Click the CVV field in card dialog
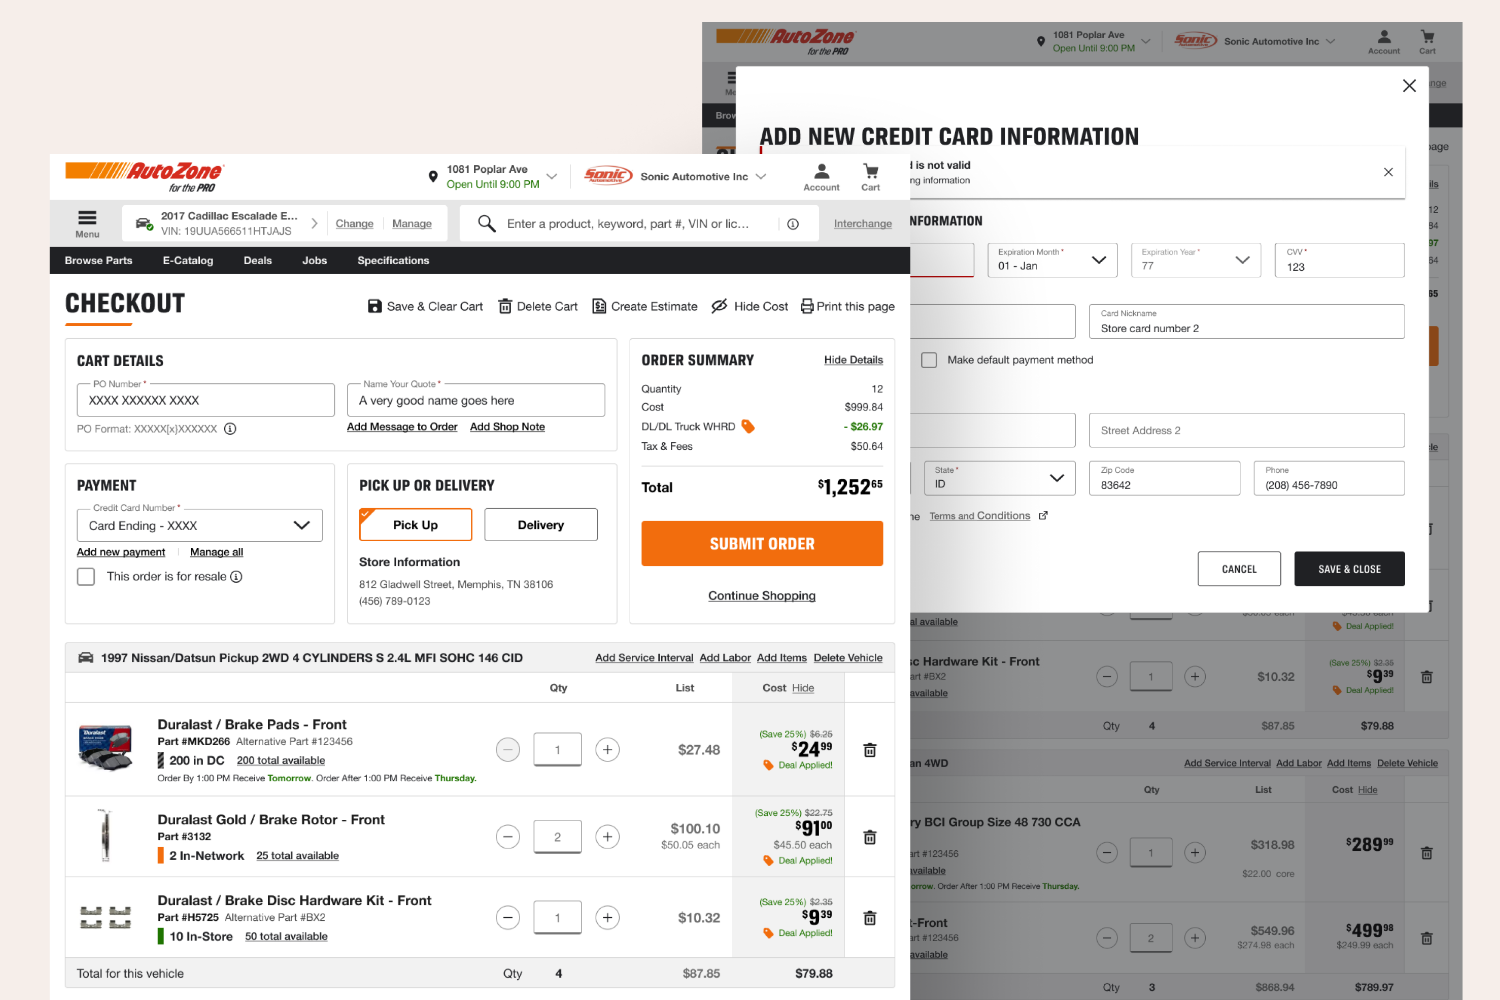Viewport: 1500px width, 1000px height. 1339,260
